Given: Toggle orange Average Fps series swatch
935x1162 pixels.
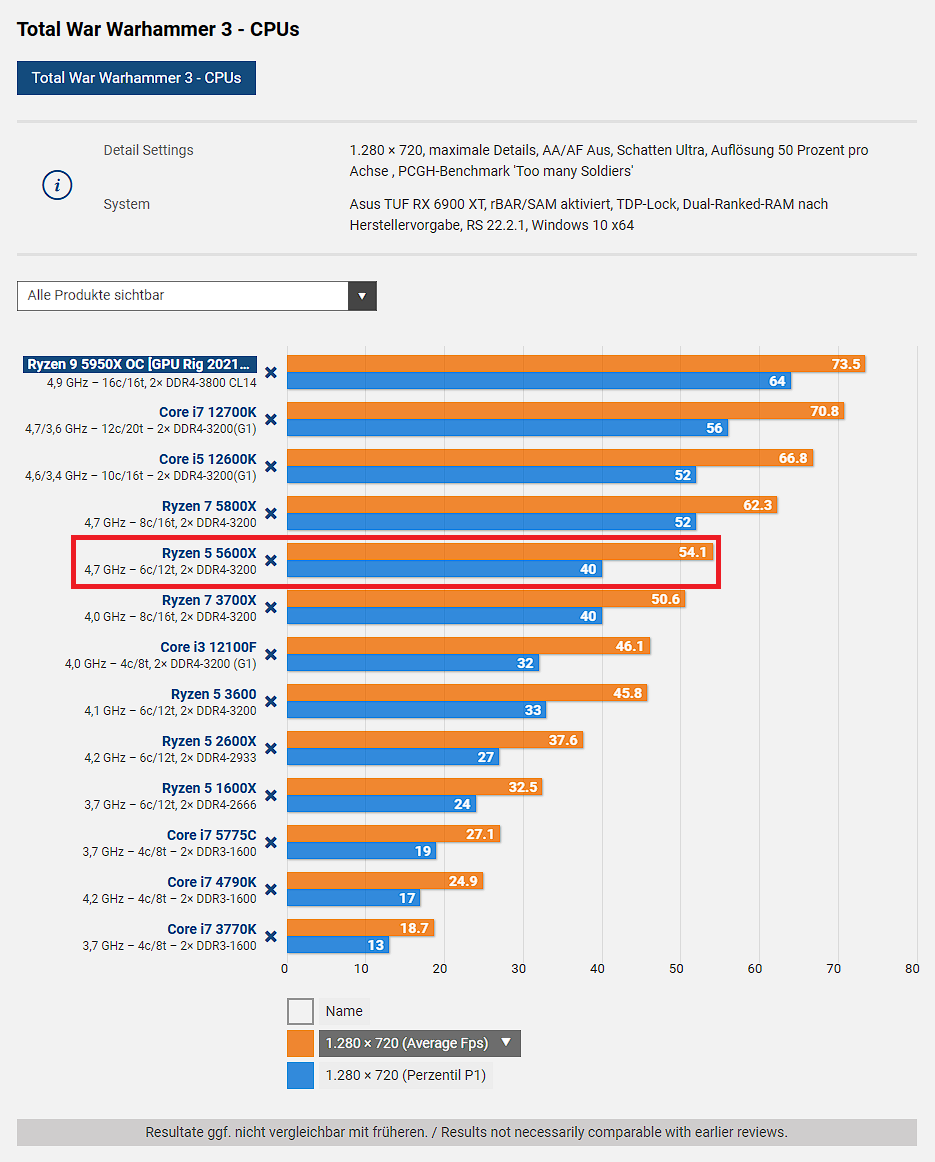Looking at the screenshot, I should [x=300, y=1043].
